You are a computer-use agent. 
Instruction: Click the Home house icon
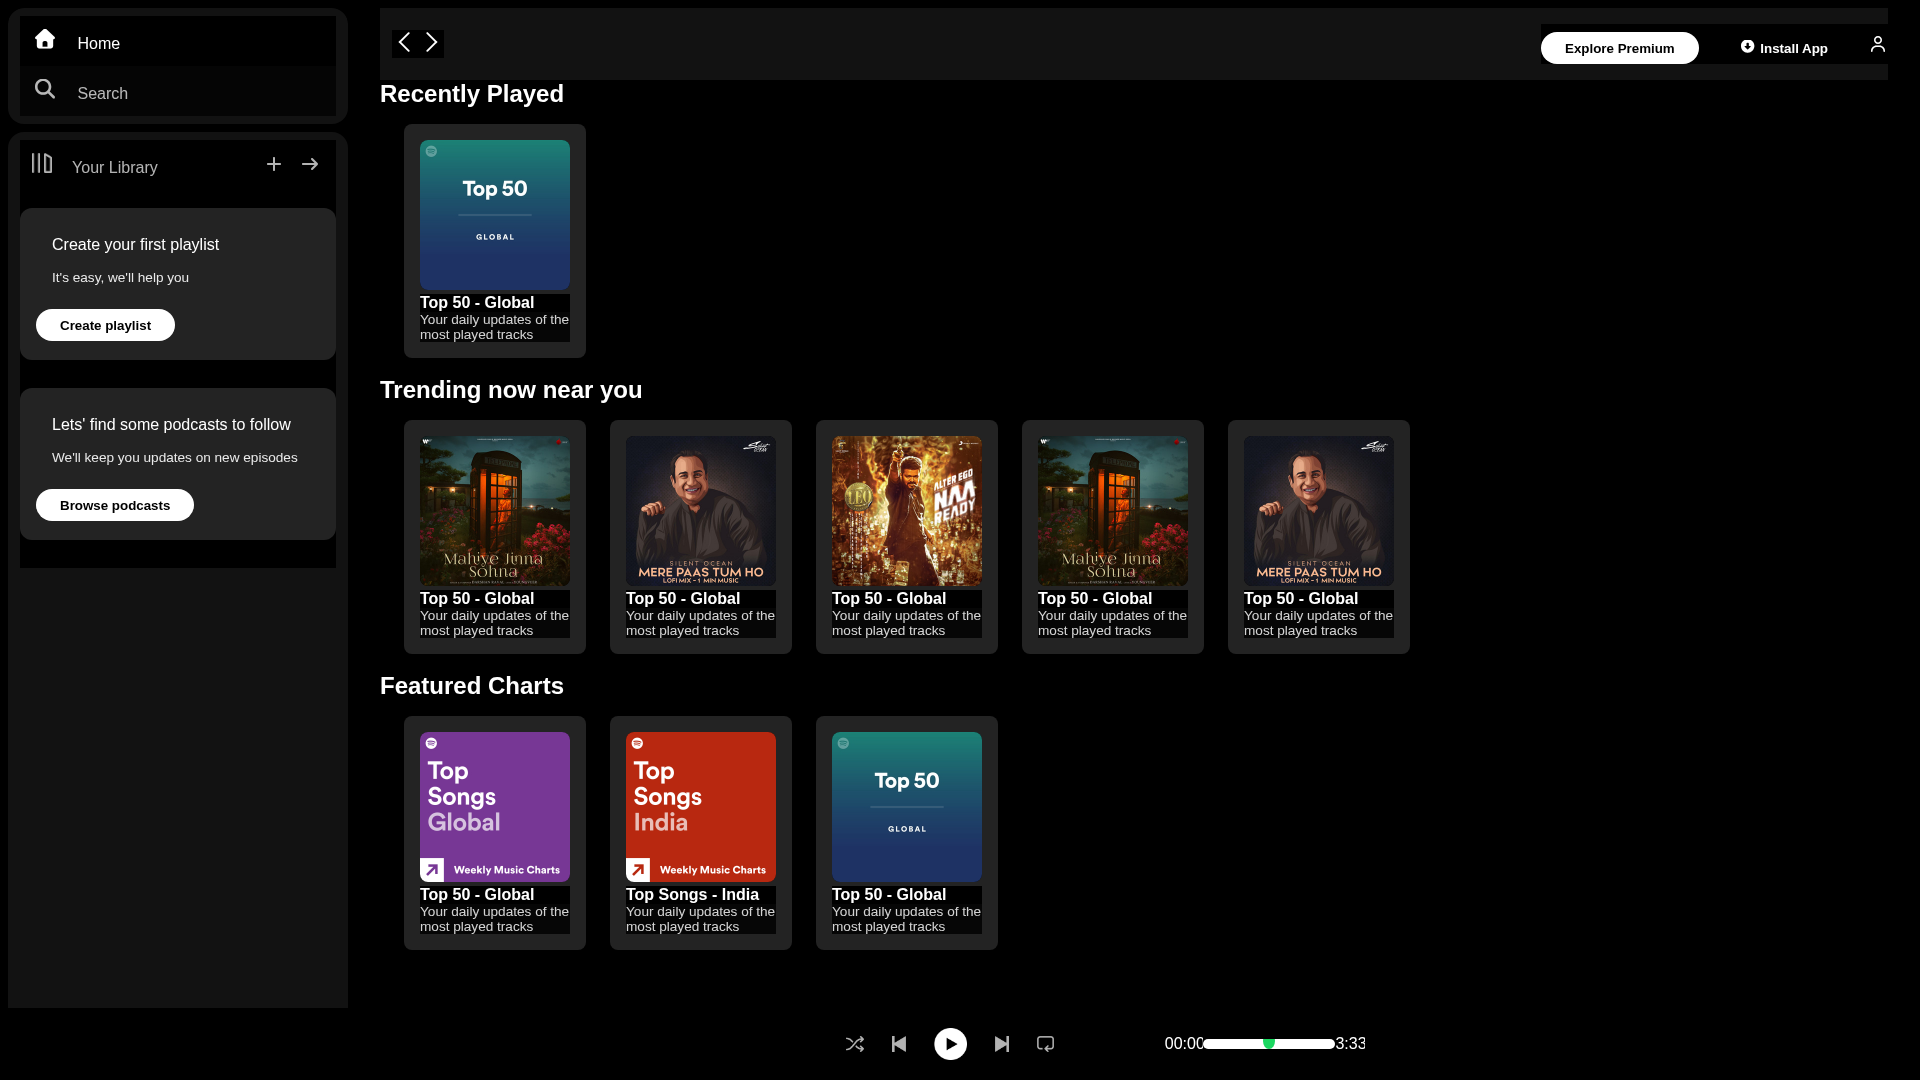(x=45, y=39)
